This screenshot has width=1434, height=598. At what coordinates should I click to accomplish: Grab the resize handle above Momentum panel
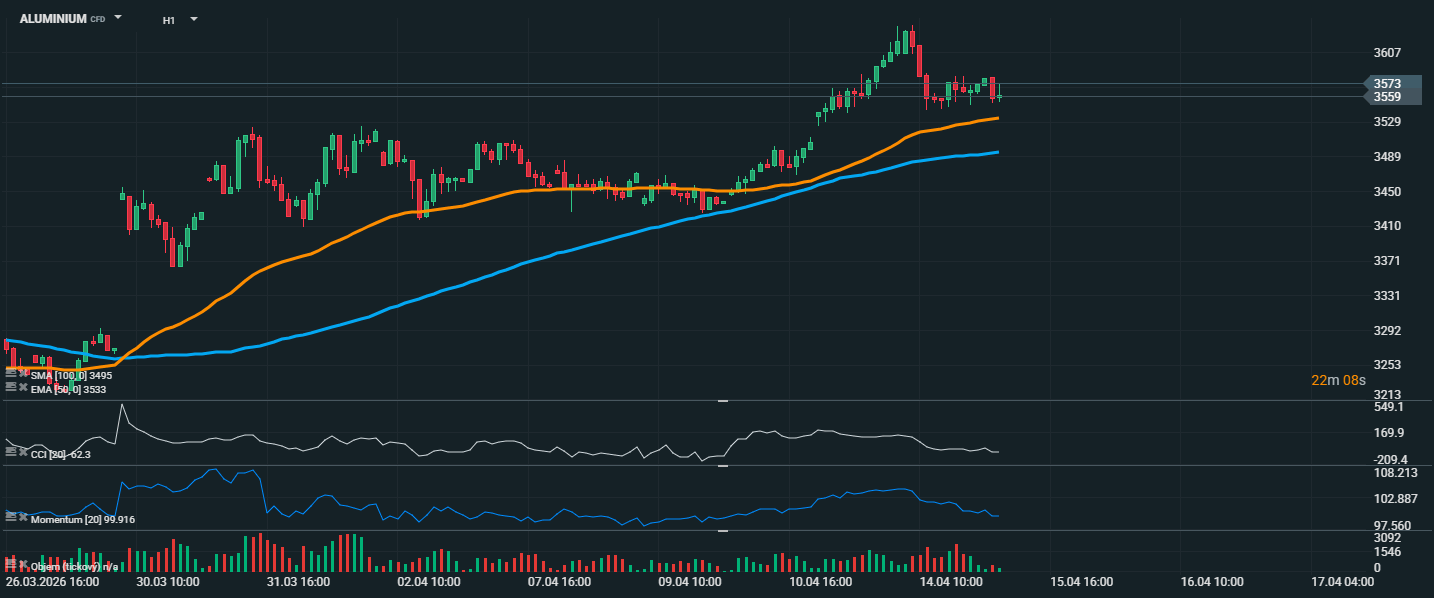(x=723, y=466)
